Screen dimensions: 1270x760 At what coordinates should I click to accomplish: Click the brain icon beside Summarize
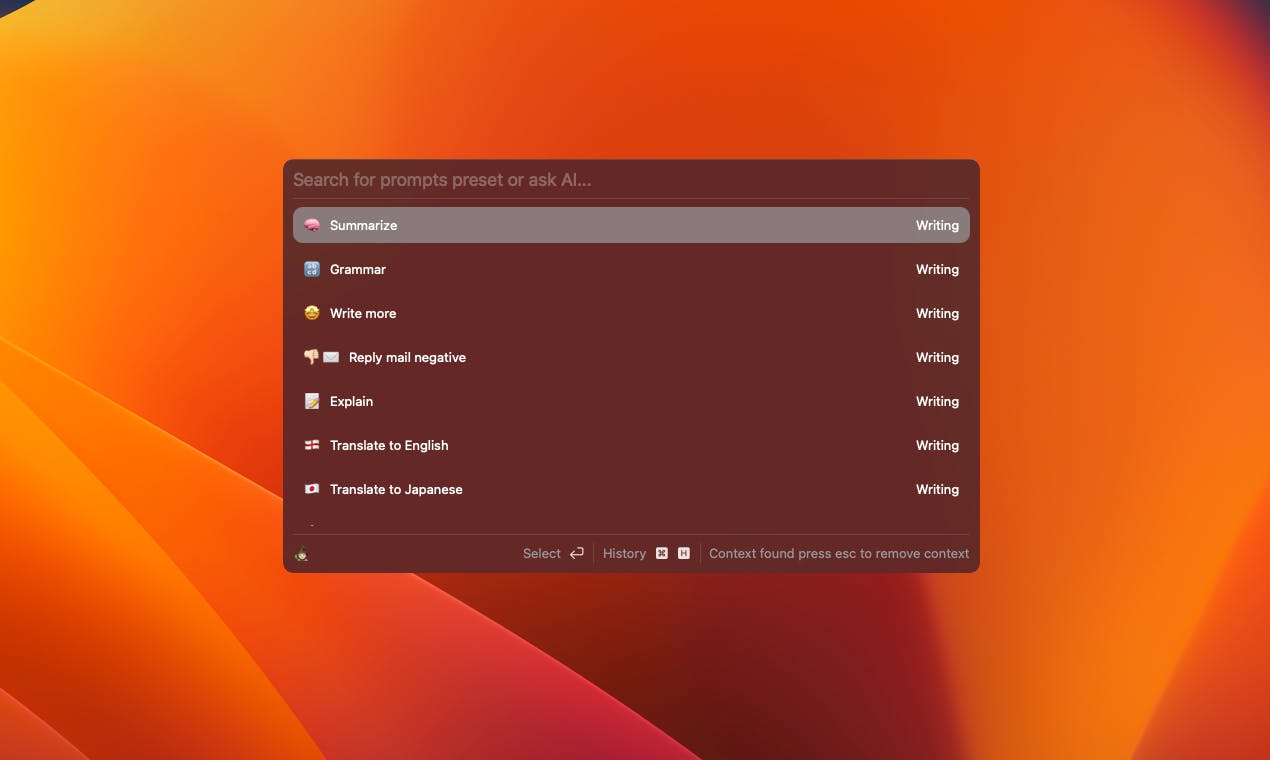click(x=312, y=225)
